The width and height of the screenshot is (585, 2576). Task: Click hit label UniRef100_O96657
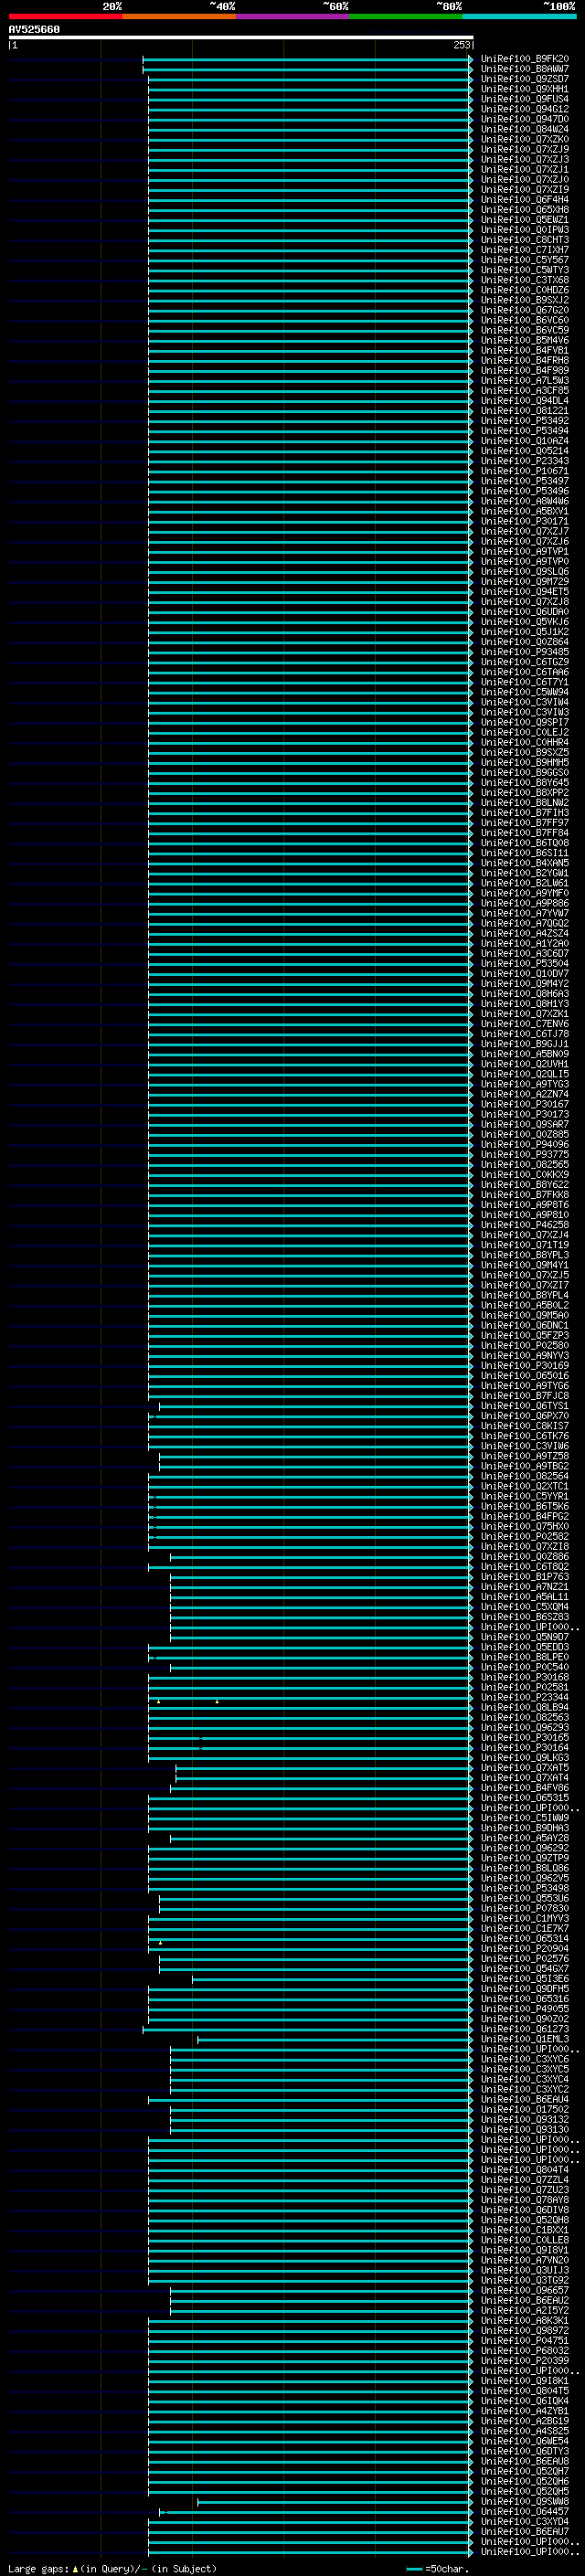click(x=525, y=2290)
